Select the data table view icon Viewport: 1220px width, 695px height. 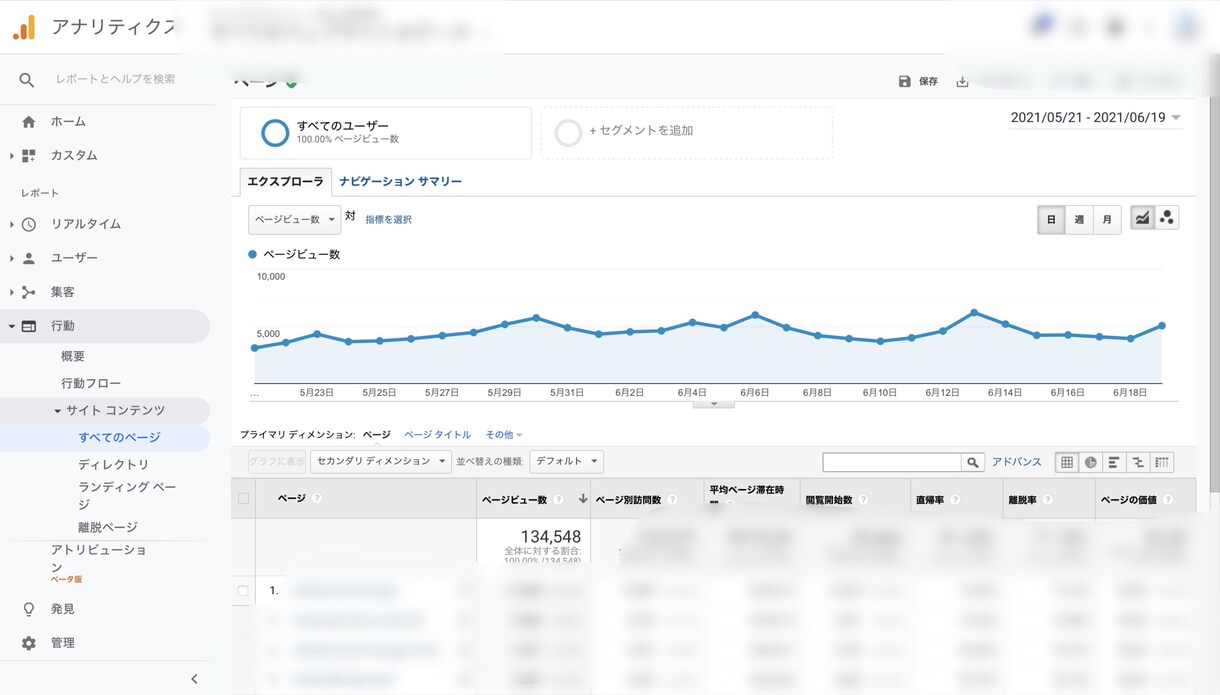click(1067, 462)
